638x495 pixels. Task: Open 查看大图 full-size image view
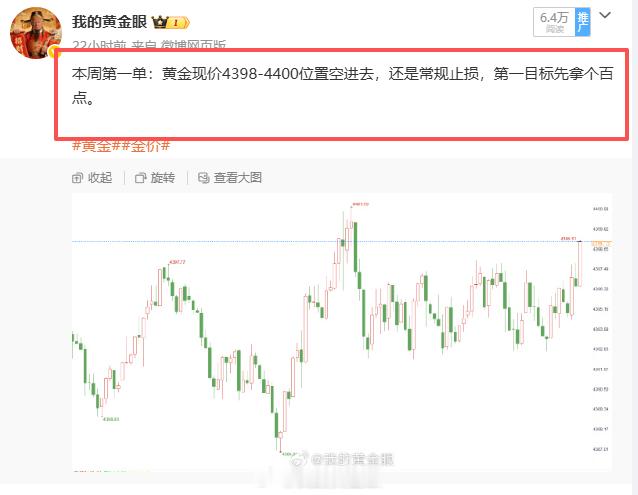coord(238,178)
